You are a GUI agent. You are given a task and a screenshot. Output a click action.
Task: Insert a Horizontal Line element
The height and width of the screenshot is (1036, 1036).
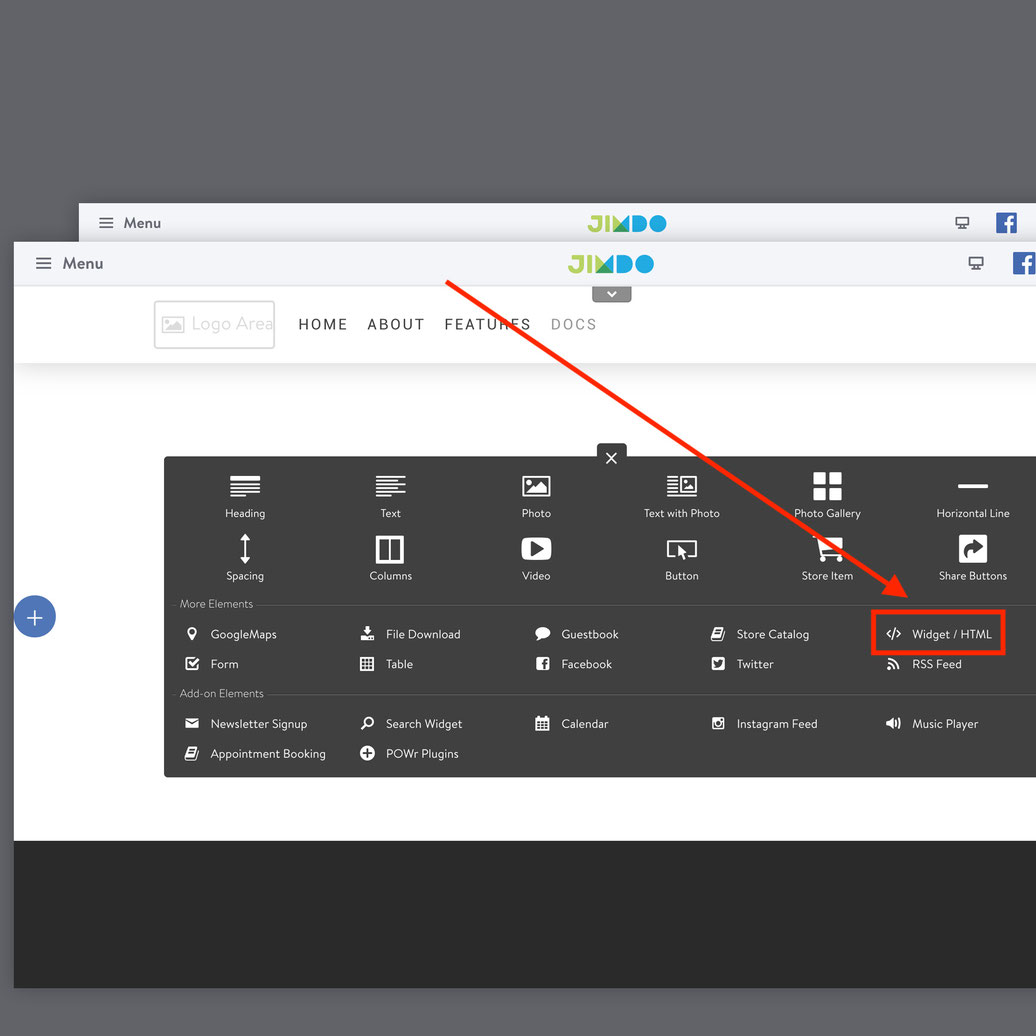[973, 499]
